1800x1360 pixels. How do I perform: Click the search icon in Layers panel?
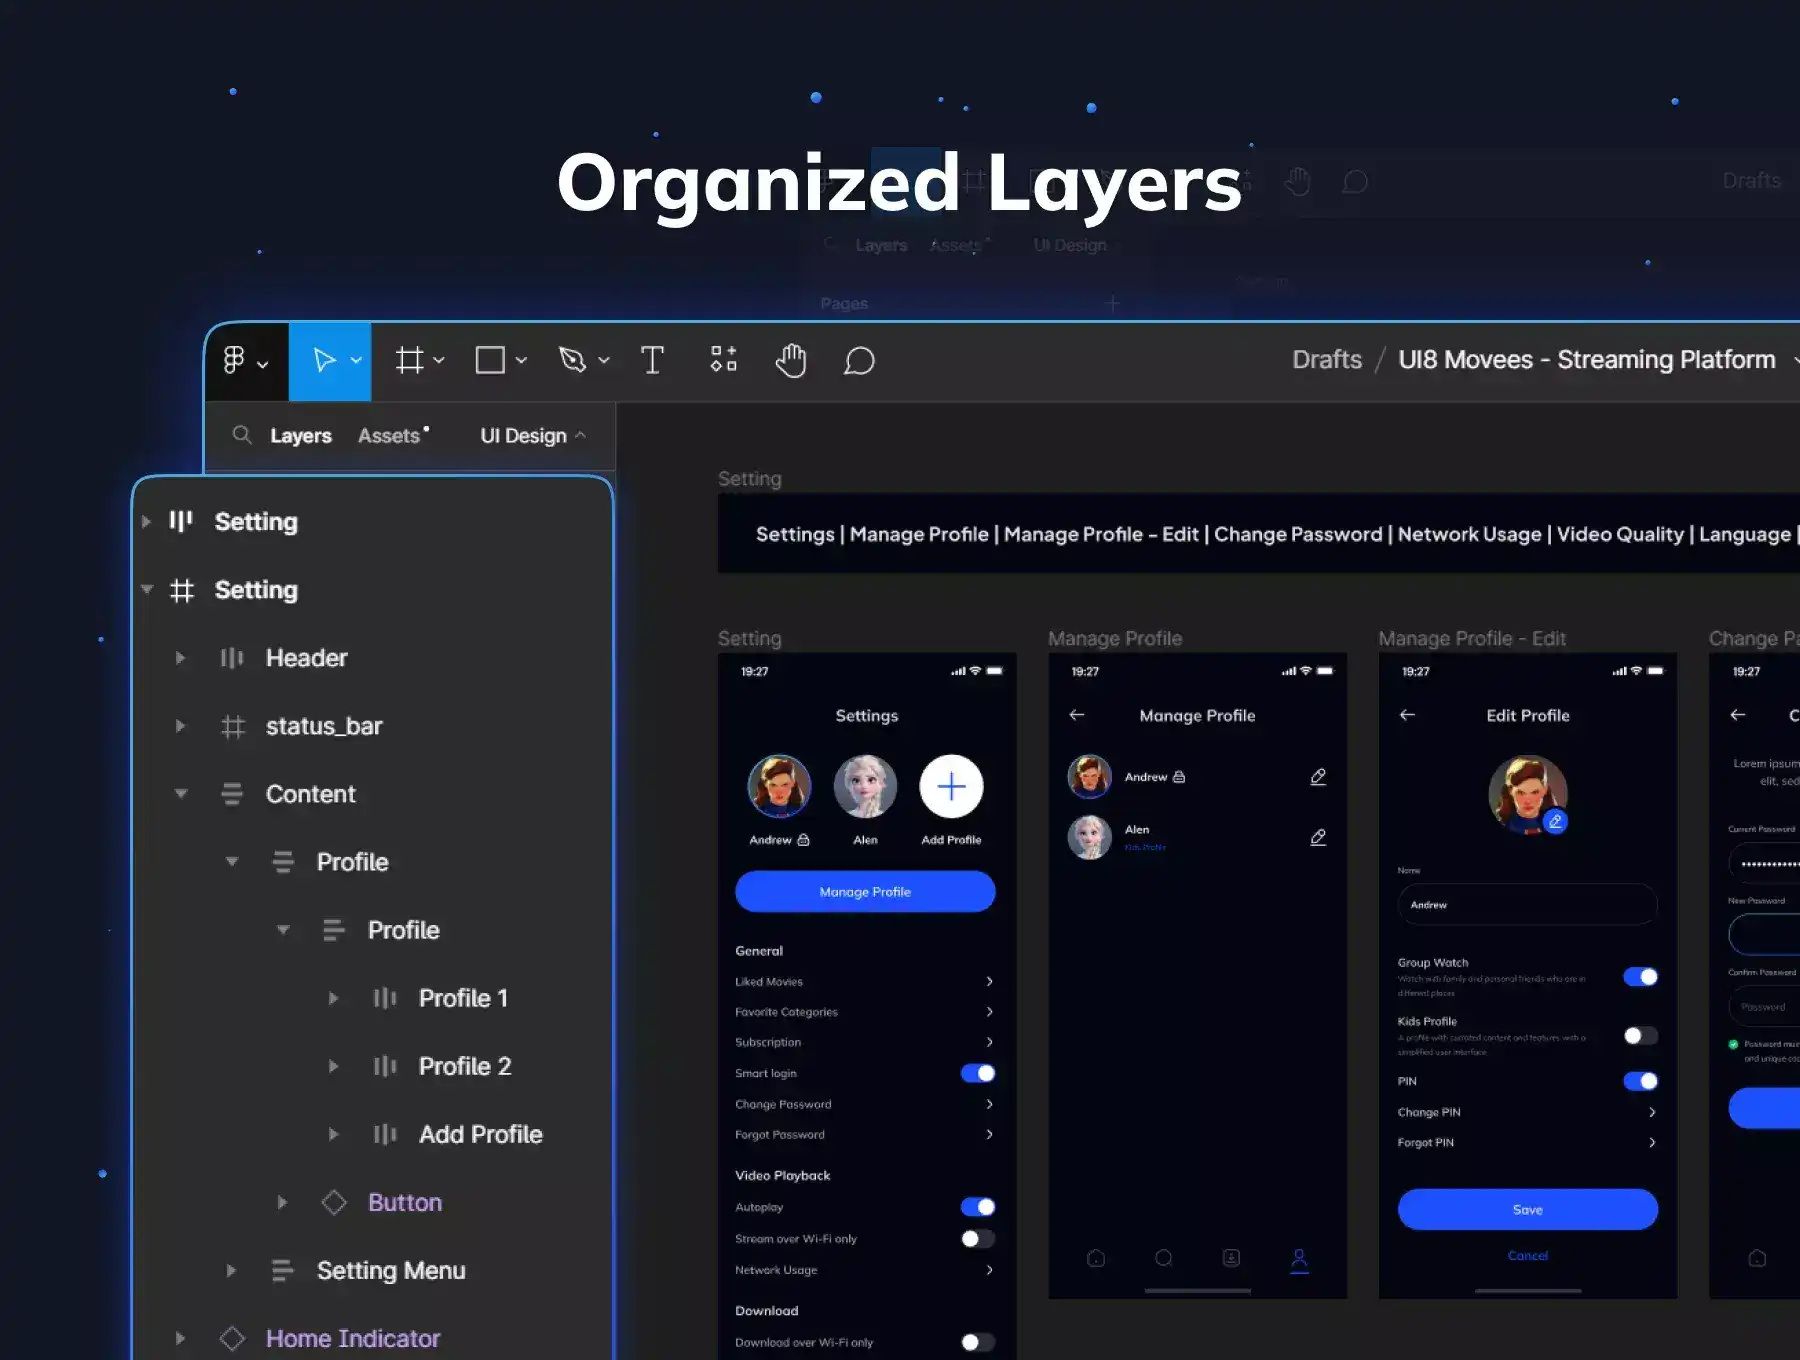(x=241, y=435)
